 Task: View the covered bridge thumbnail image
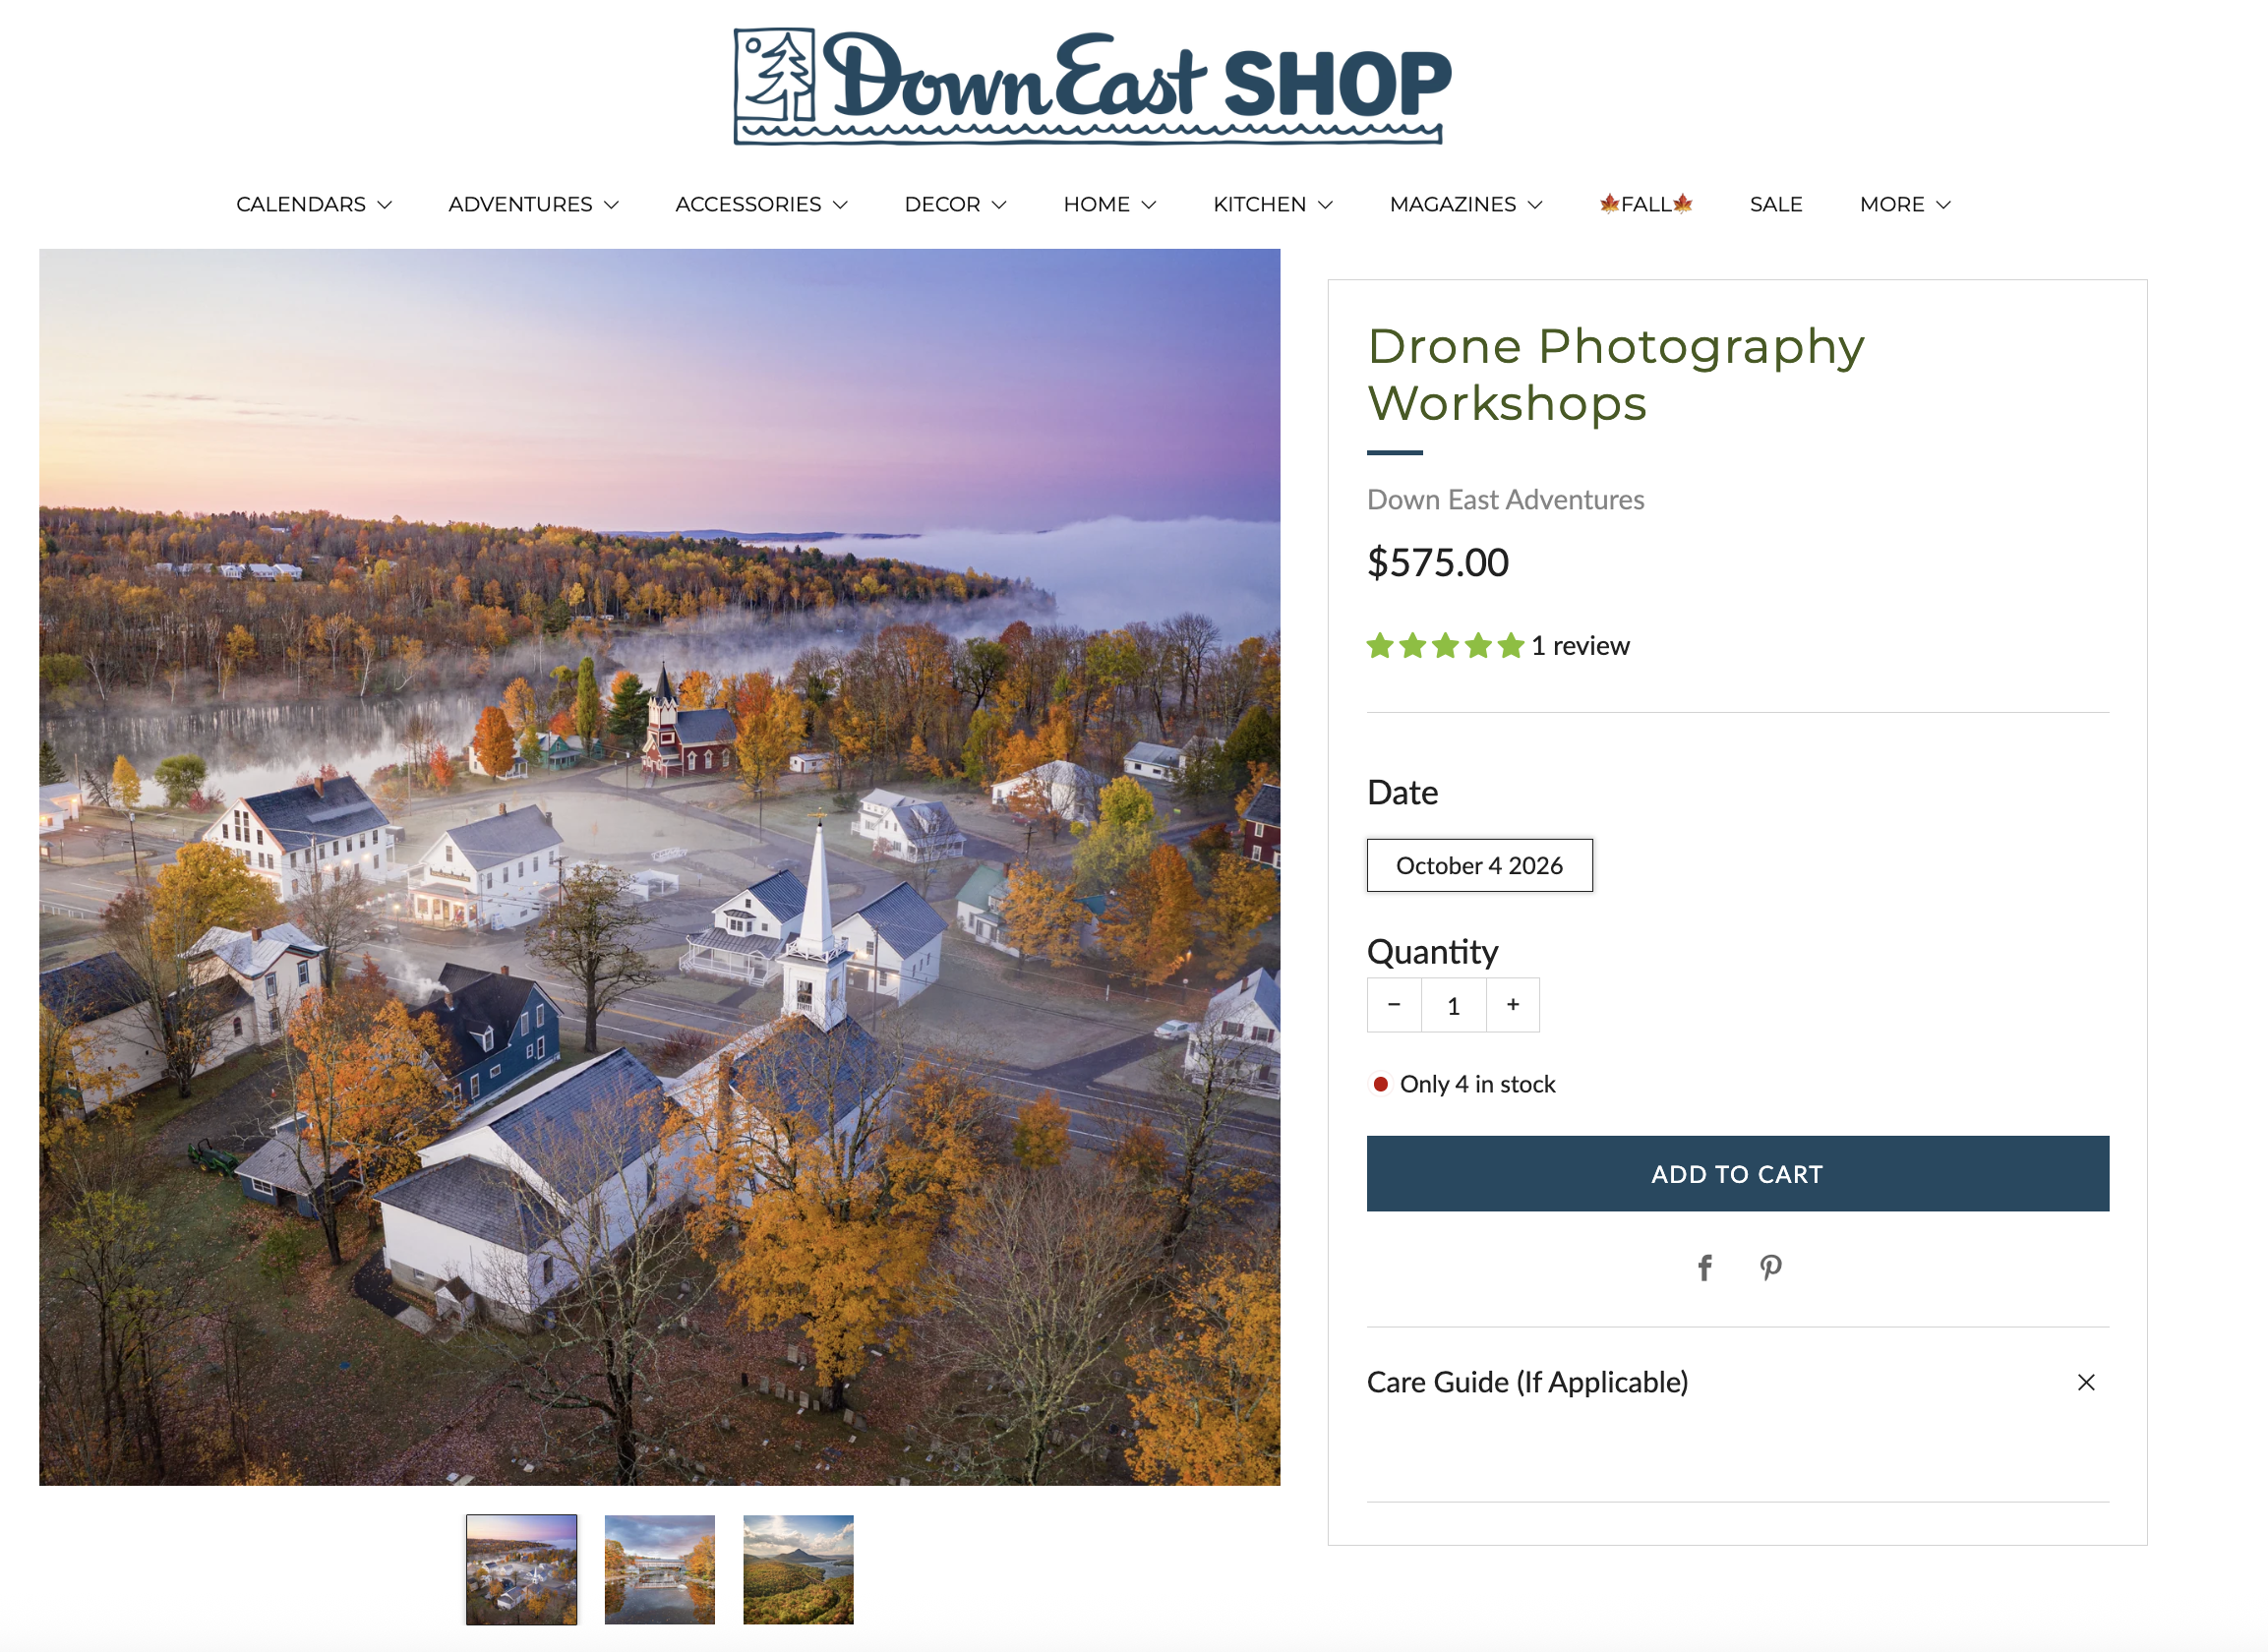[659, 1570]
